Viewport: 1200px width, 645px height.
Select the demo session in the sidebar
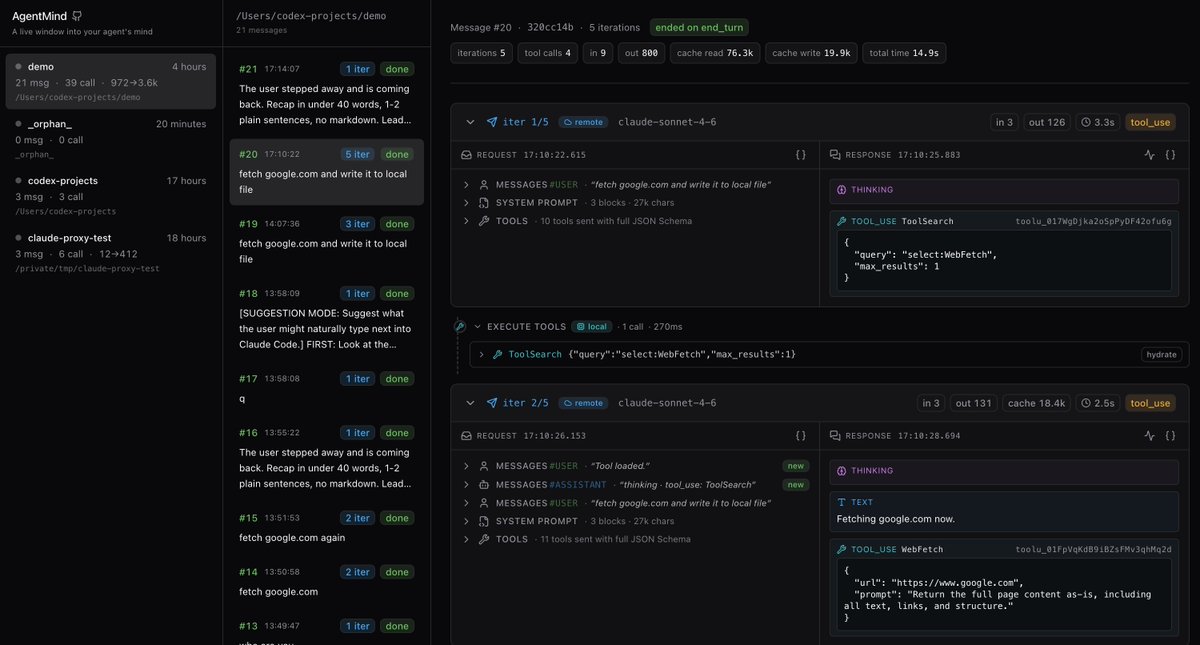tap(111, 81)
